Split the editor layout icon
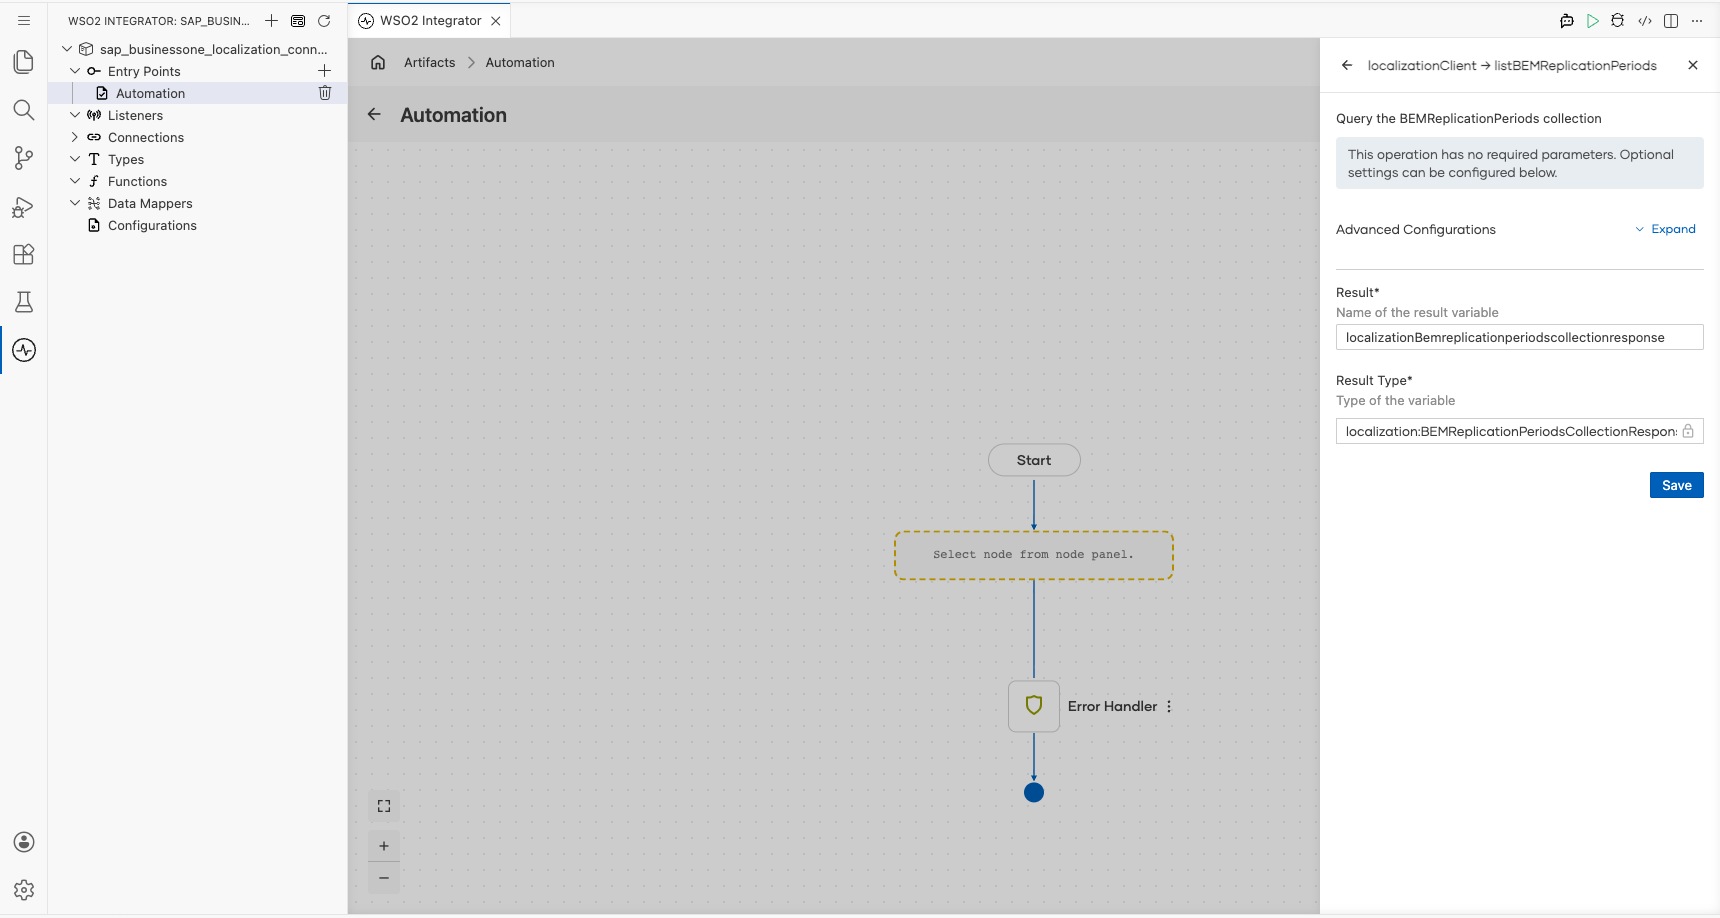 click(x=1671, y=21)
